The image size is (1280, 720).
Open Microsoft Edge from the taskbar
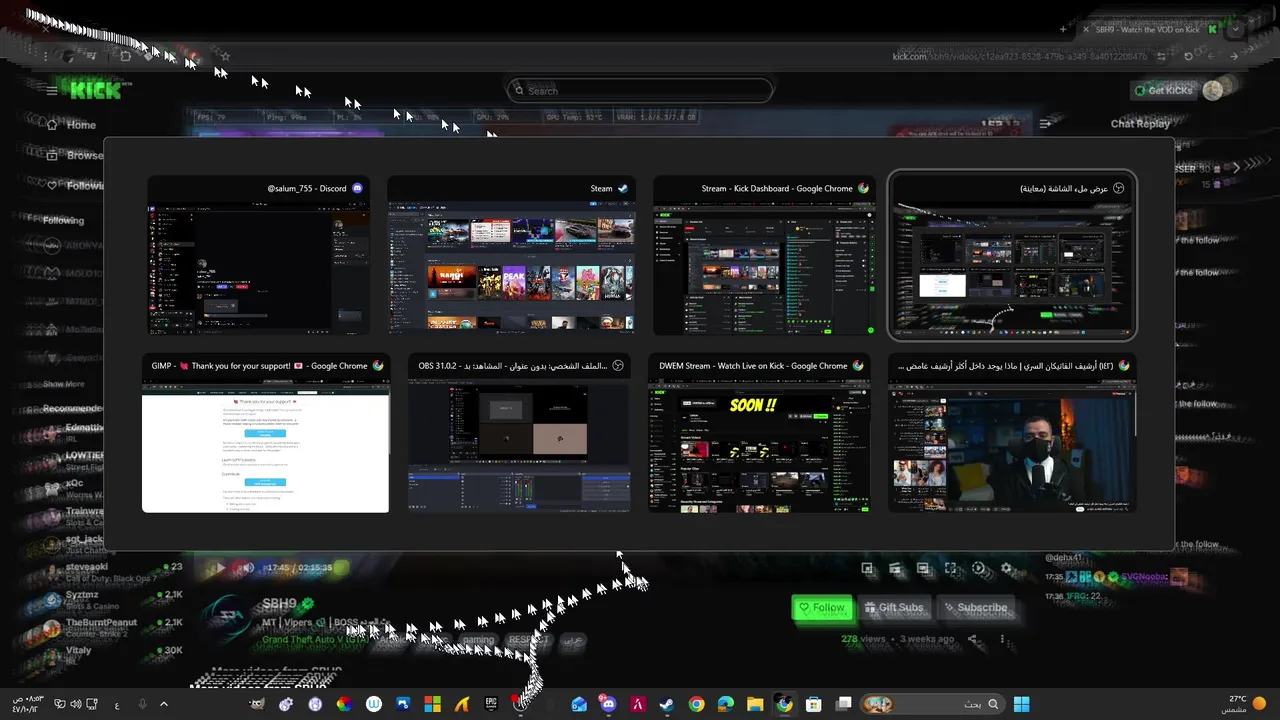click(726, 704)
